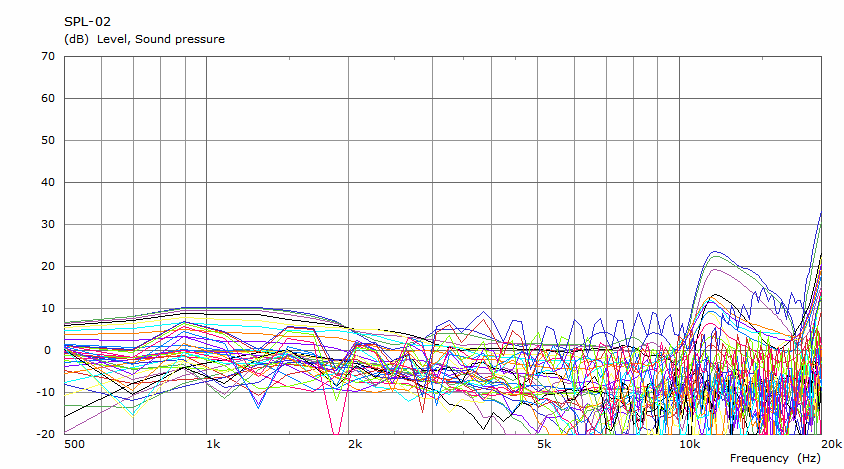Click the SPL-02 chart title
The image size is (844, 469).
[87, 22]
